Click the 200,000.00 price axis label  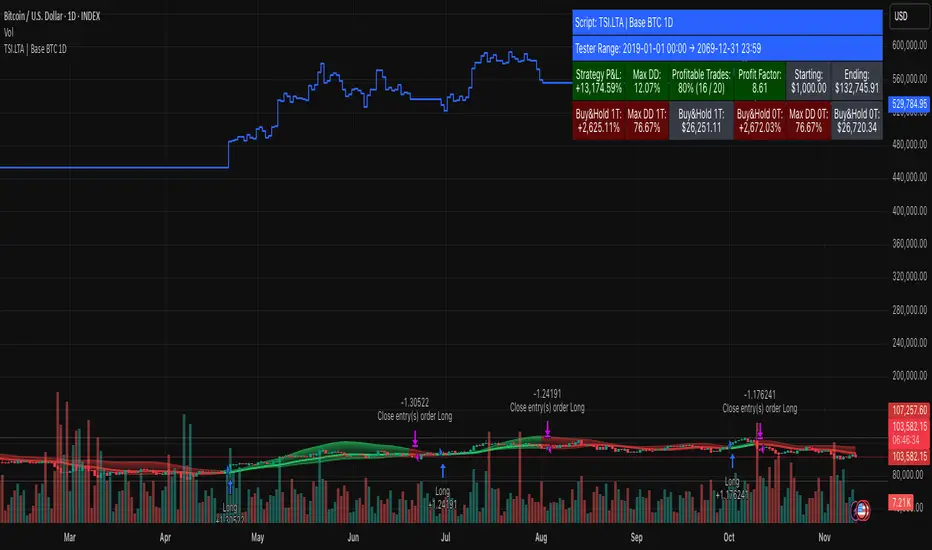click(x=909, y=376)
